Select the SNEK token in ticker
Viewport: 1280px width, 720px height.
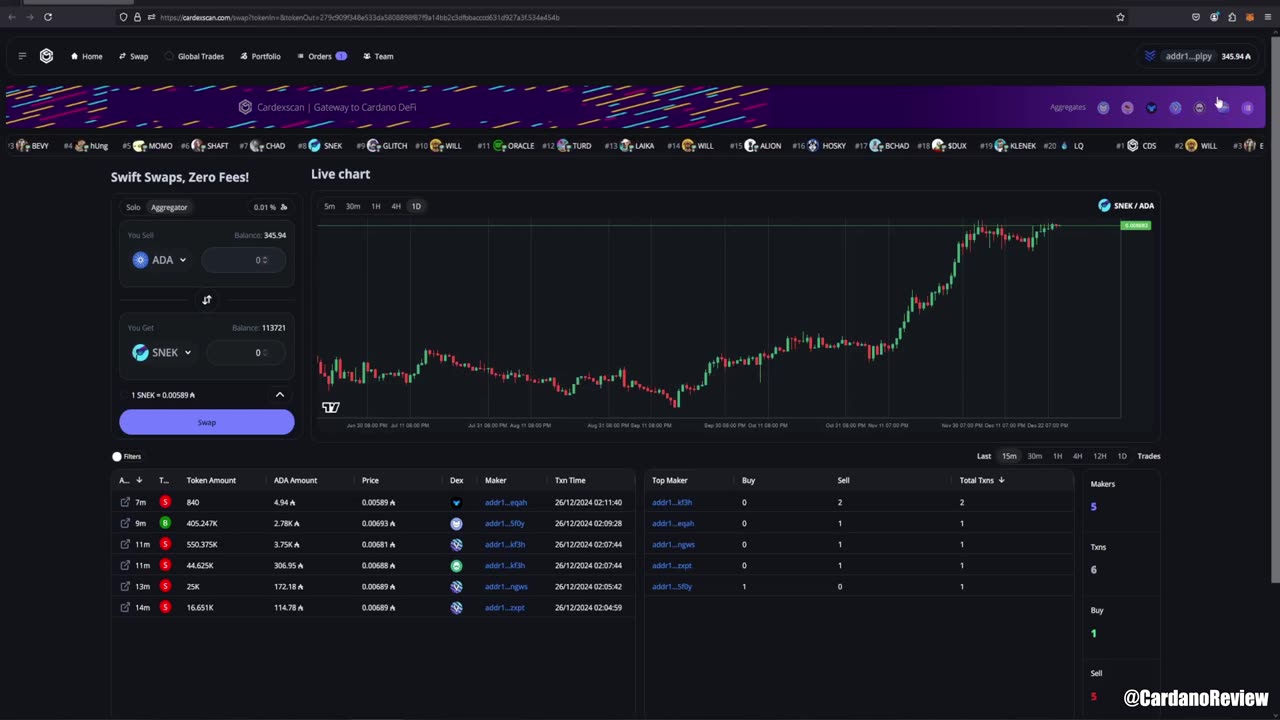pos(324,145)
